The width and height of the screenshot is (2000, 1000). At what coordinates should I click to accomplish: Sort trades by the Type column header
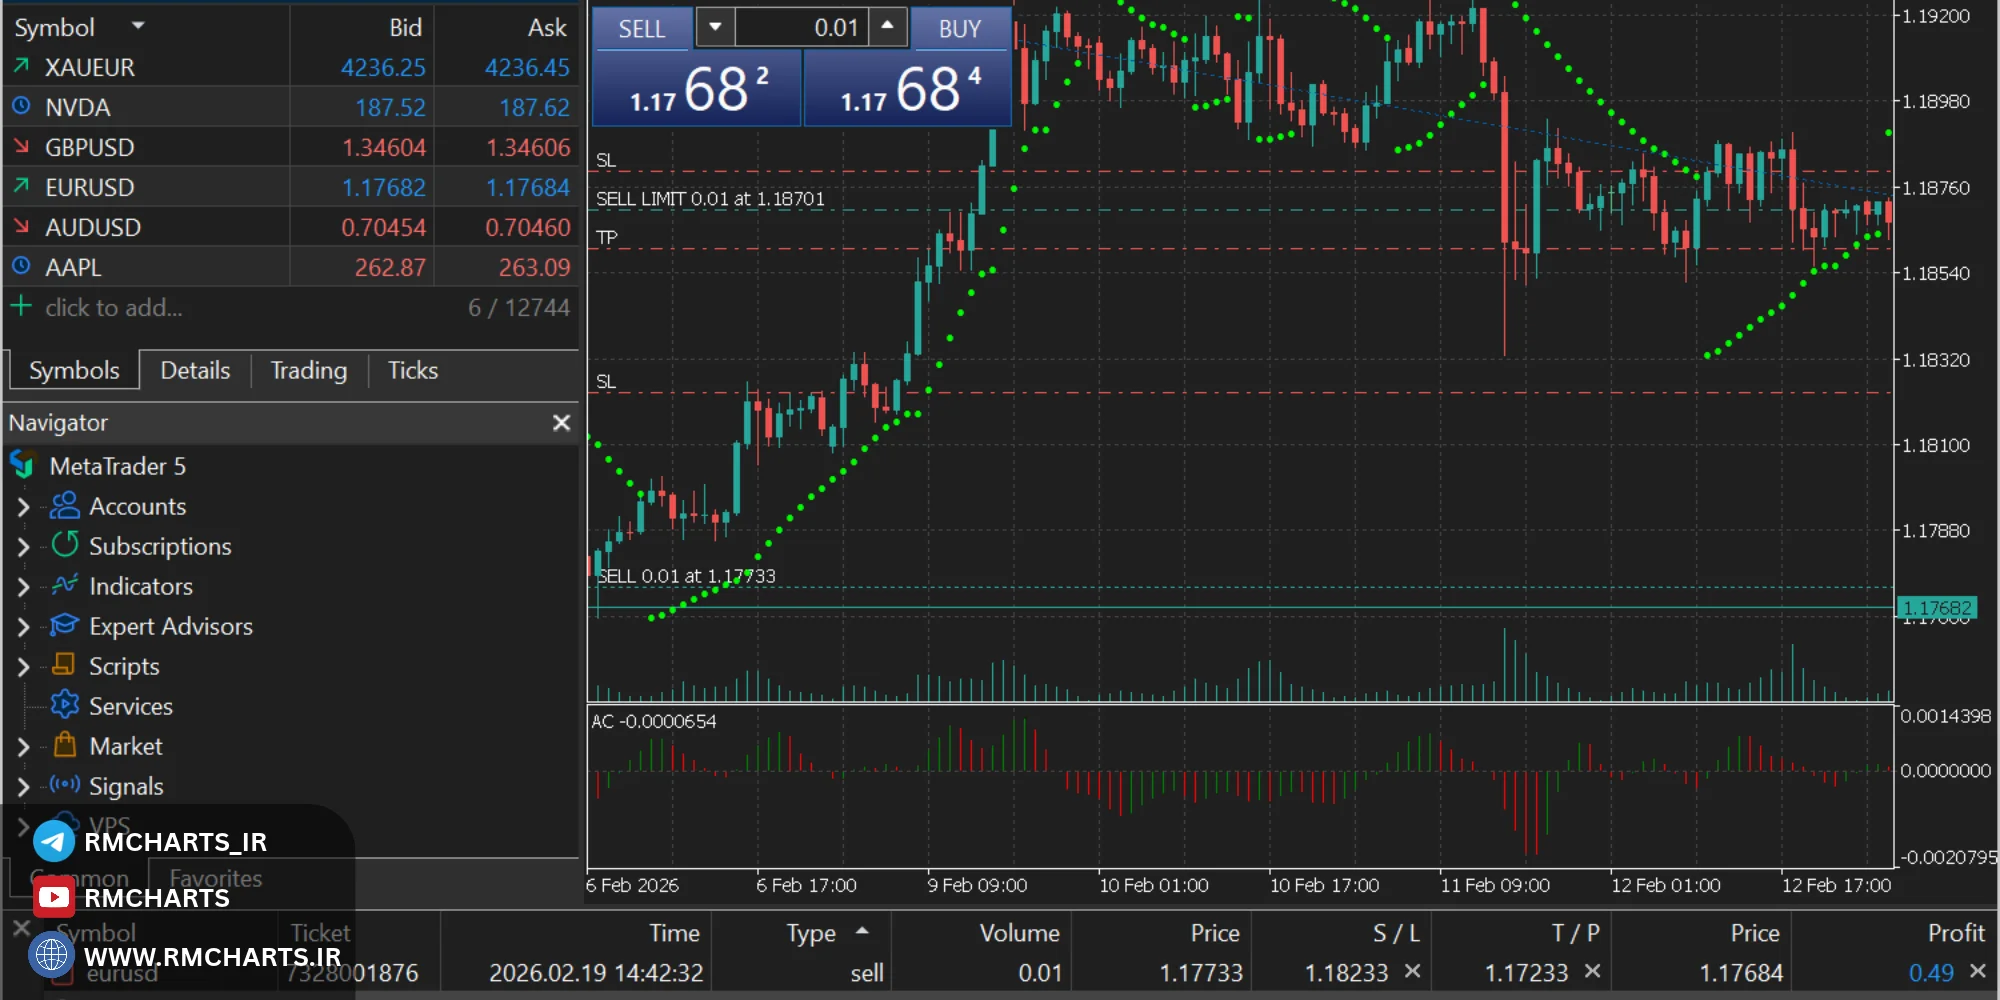click(810, 933)
